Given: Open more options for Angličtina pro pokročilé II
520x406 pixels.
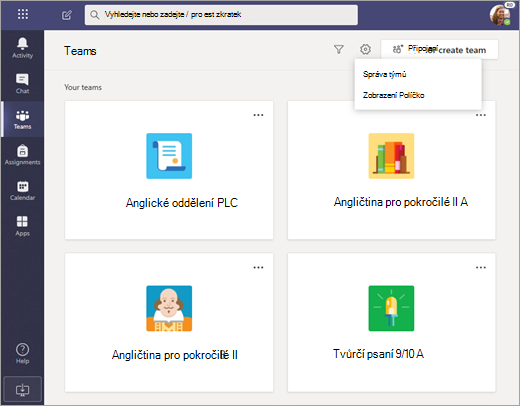Looking at the screenshot, I should (x=258, y=268).
